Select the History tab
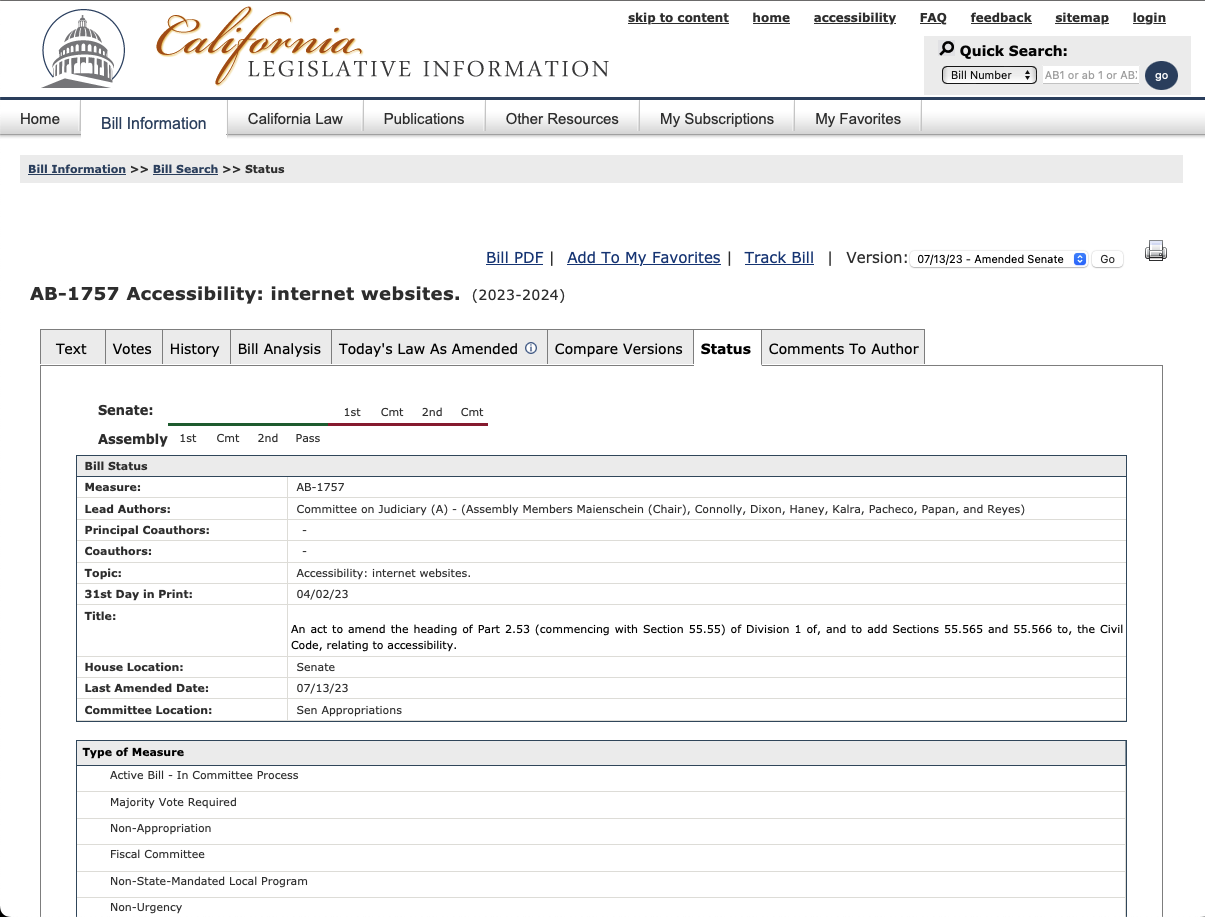1205x917 pixels. (x=195, y=348)
